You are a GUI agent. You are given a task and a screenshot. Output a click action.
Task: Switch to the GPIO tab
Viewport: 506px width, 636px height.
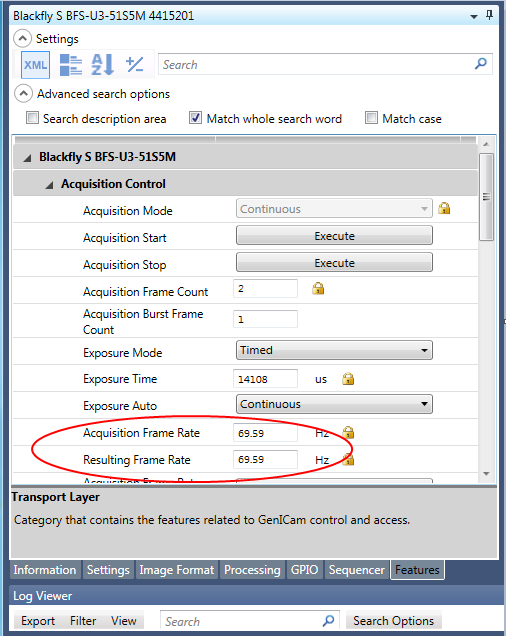[x=304, y=570]
